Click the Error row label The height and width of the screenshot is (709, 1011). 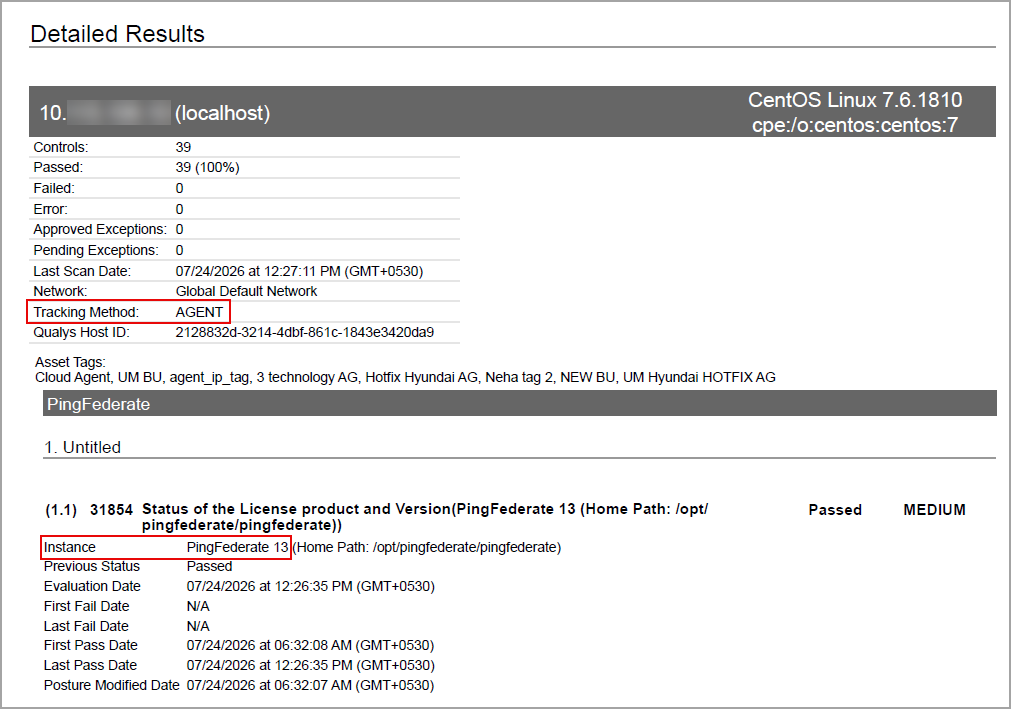point(50,209)
